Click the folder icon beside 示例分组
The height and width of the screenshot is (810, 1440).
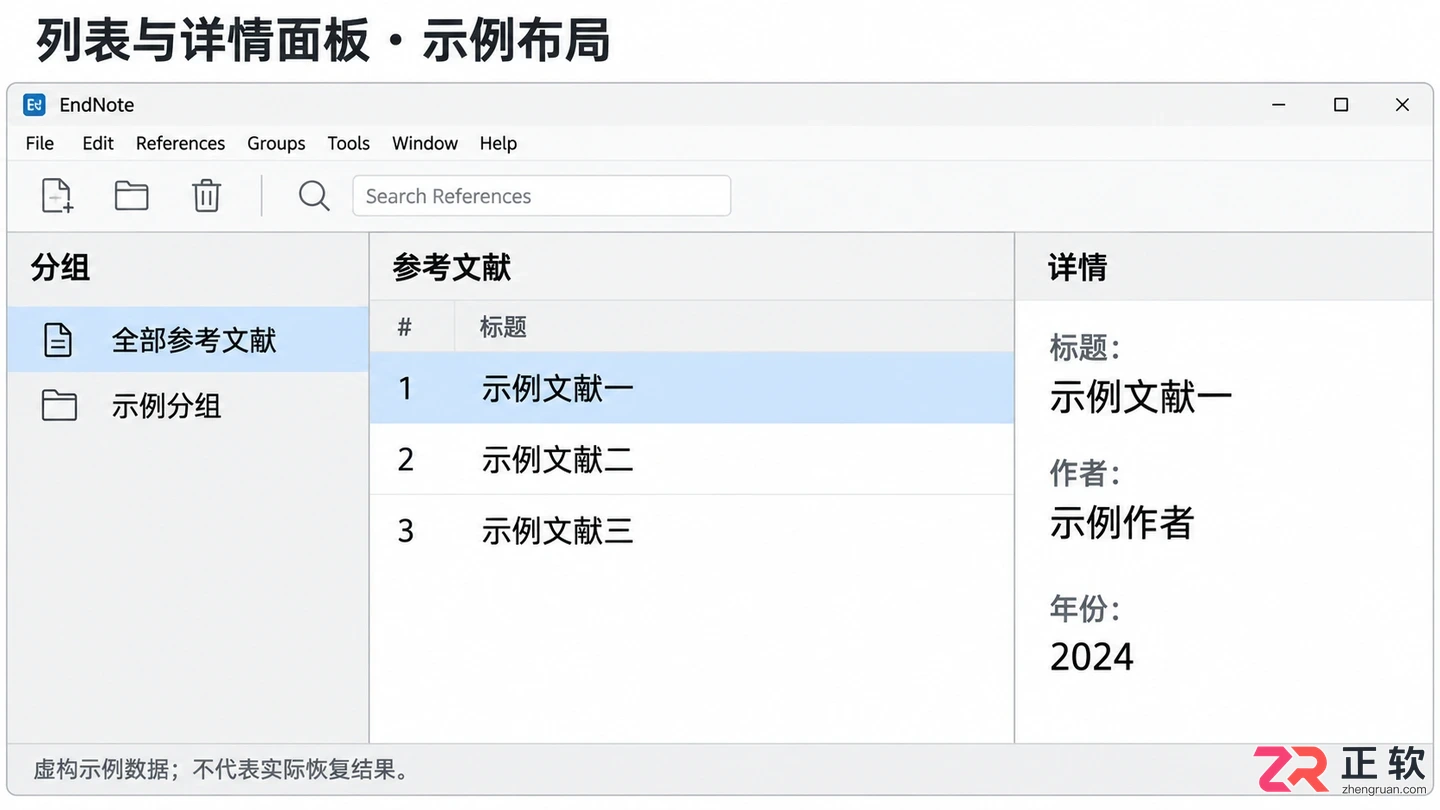coord(59,405)
